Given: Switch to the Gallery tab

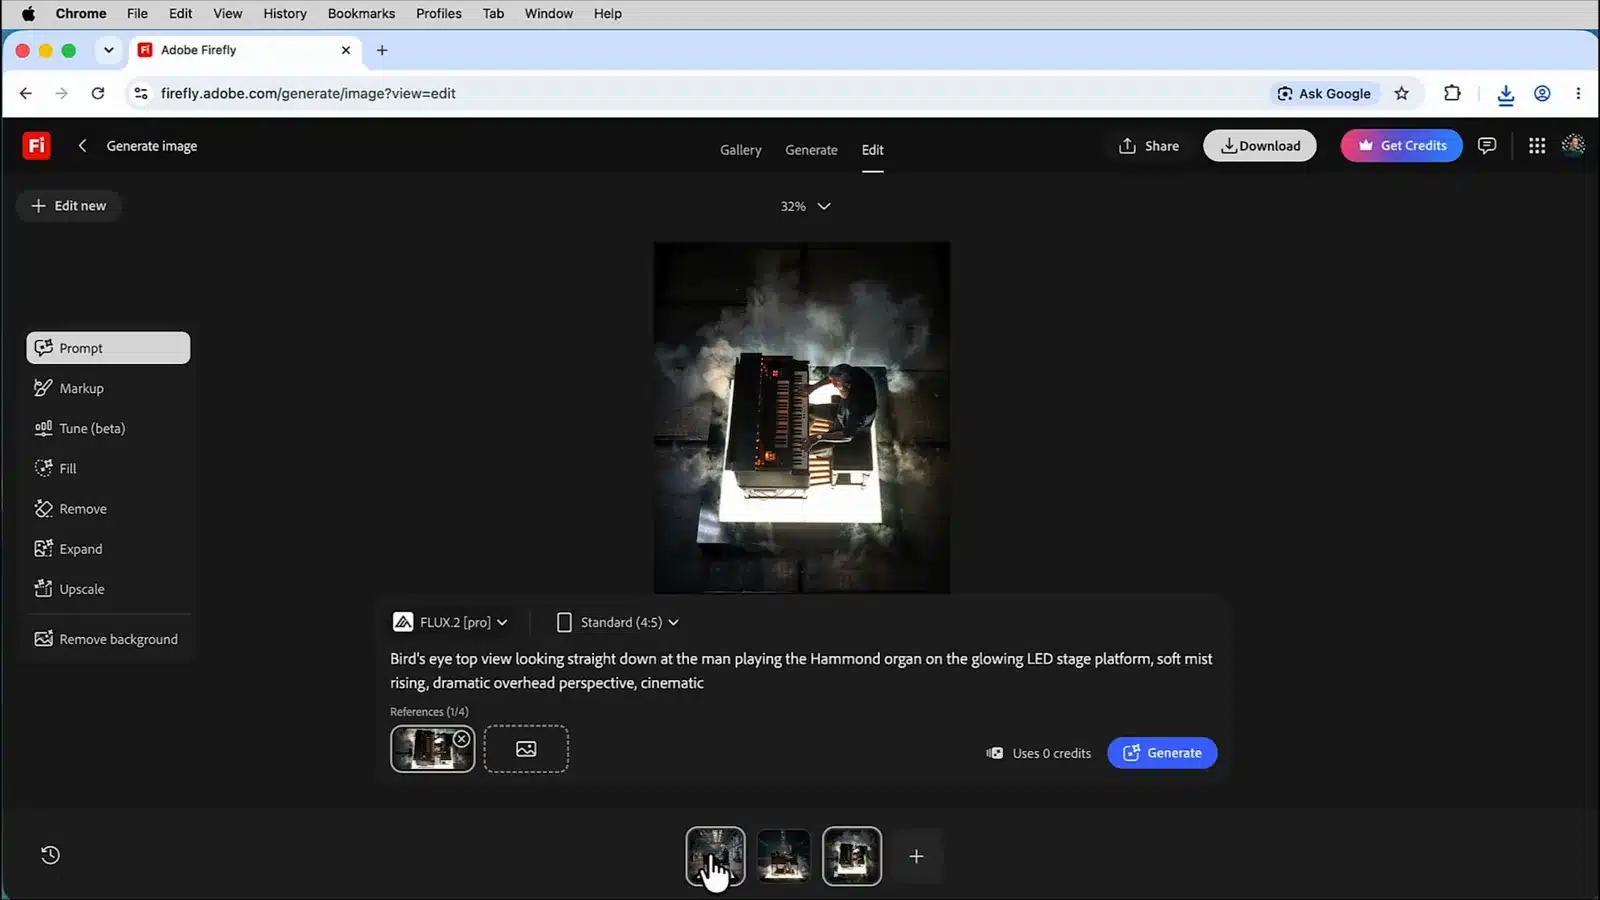Looking at the screenshot, I should tap(741, 150).
